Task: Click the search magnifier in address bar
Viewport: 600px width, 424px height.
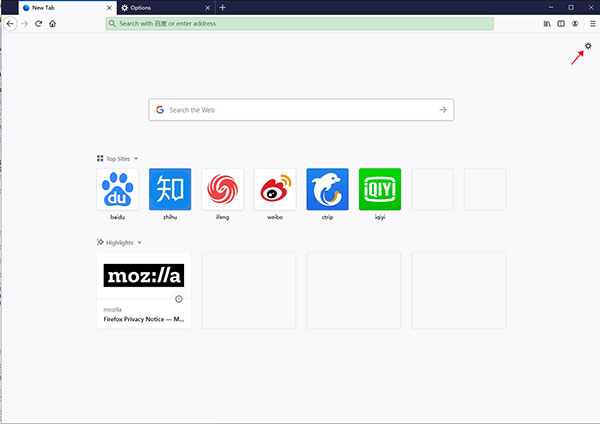Action: 112,24
